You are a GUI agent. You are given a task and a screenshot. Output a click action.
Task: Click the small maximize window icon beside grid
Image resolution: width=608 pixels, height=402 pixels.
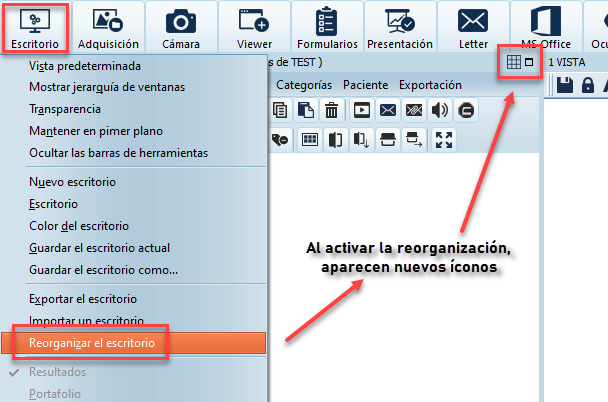click(529, 62)
